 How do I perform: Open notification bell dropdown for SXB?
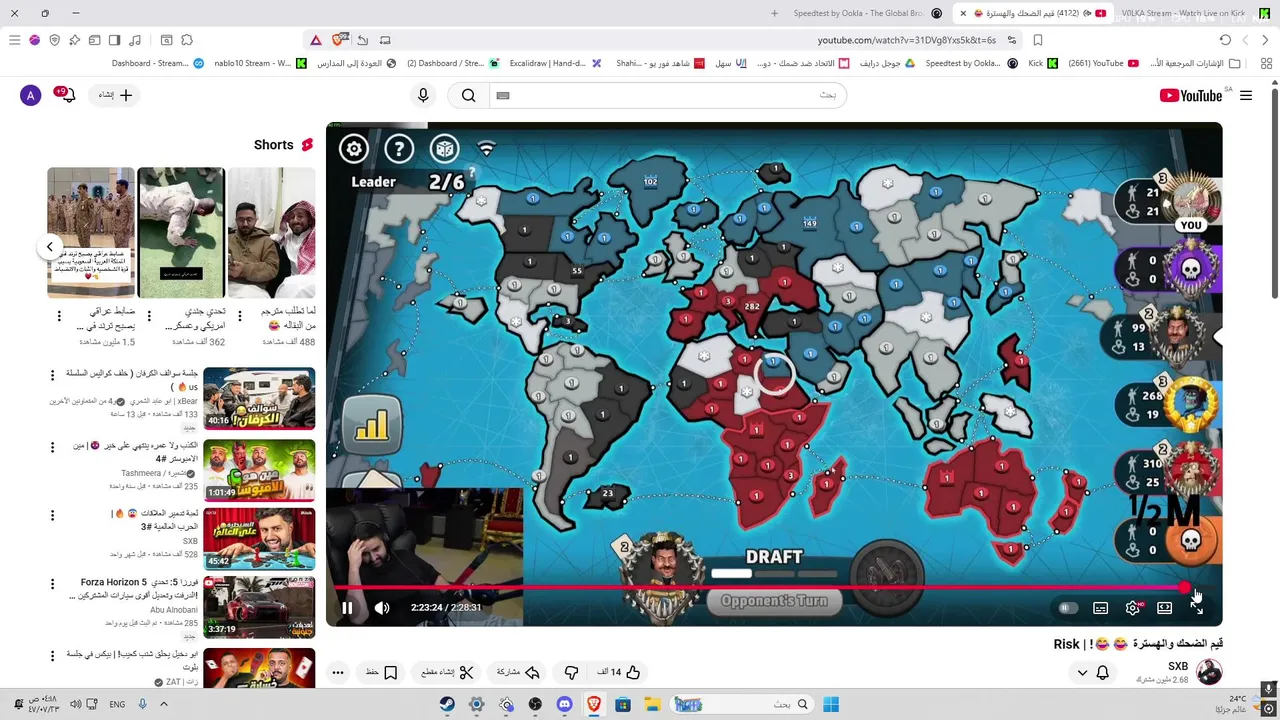click(1092, 673)
